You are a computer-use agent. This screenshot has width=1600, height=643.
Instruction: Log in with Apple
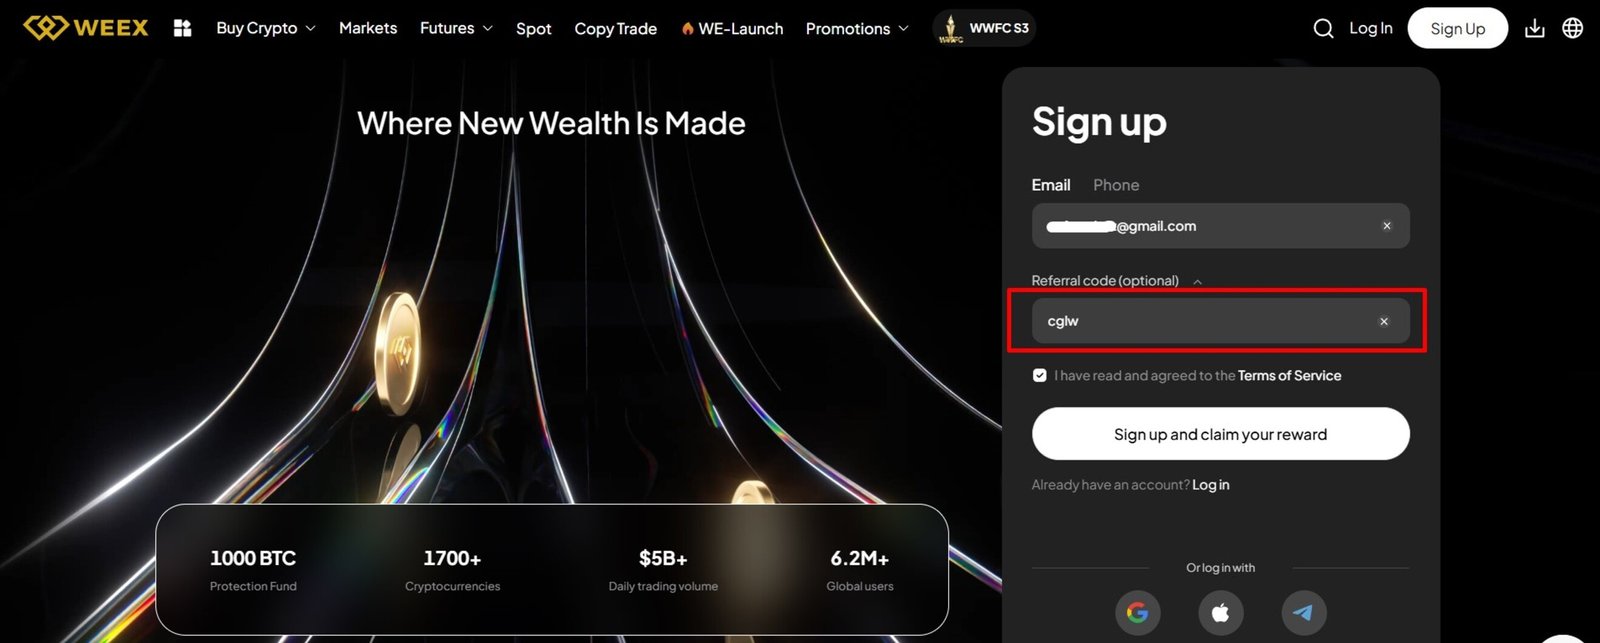tap(1220, 612)
